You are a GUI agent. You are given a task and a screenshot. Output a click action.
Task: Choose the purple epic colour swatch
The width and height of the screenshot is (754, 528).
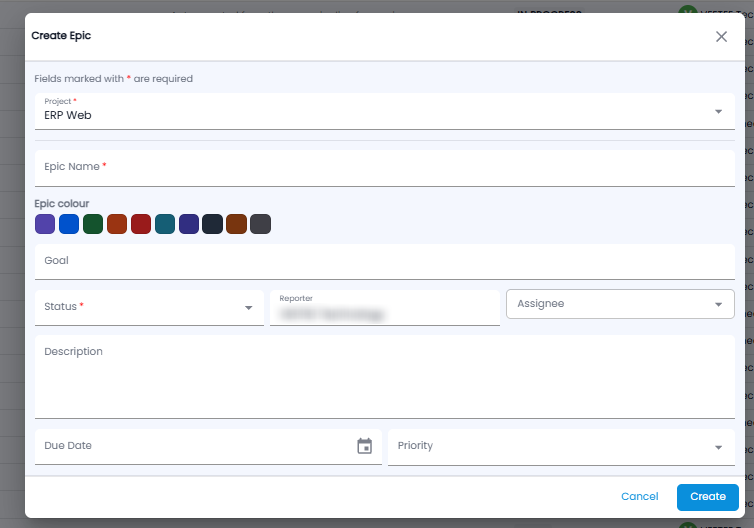tap(45, 224)
